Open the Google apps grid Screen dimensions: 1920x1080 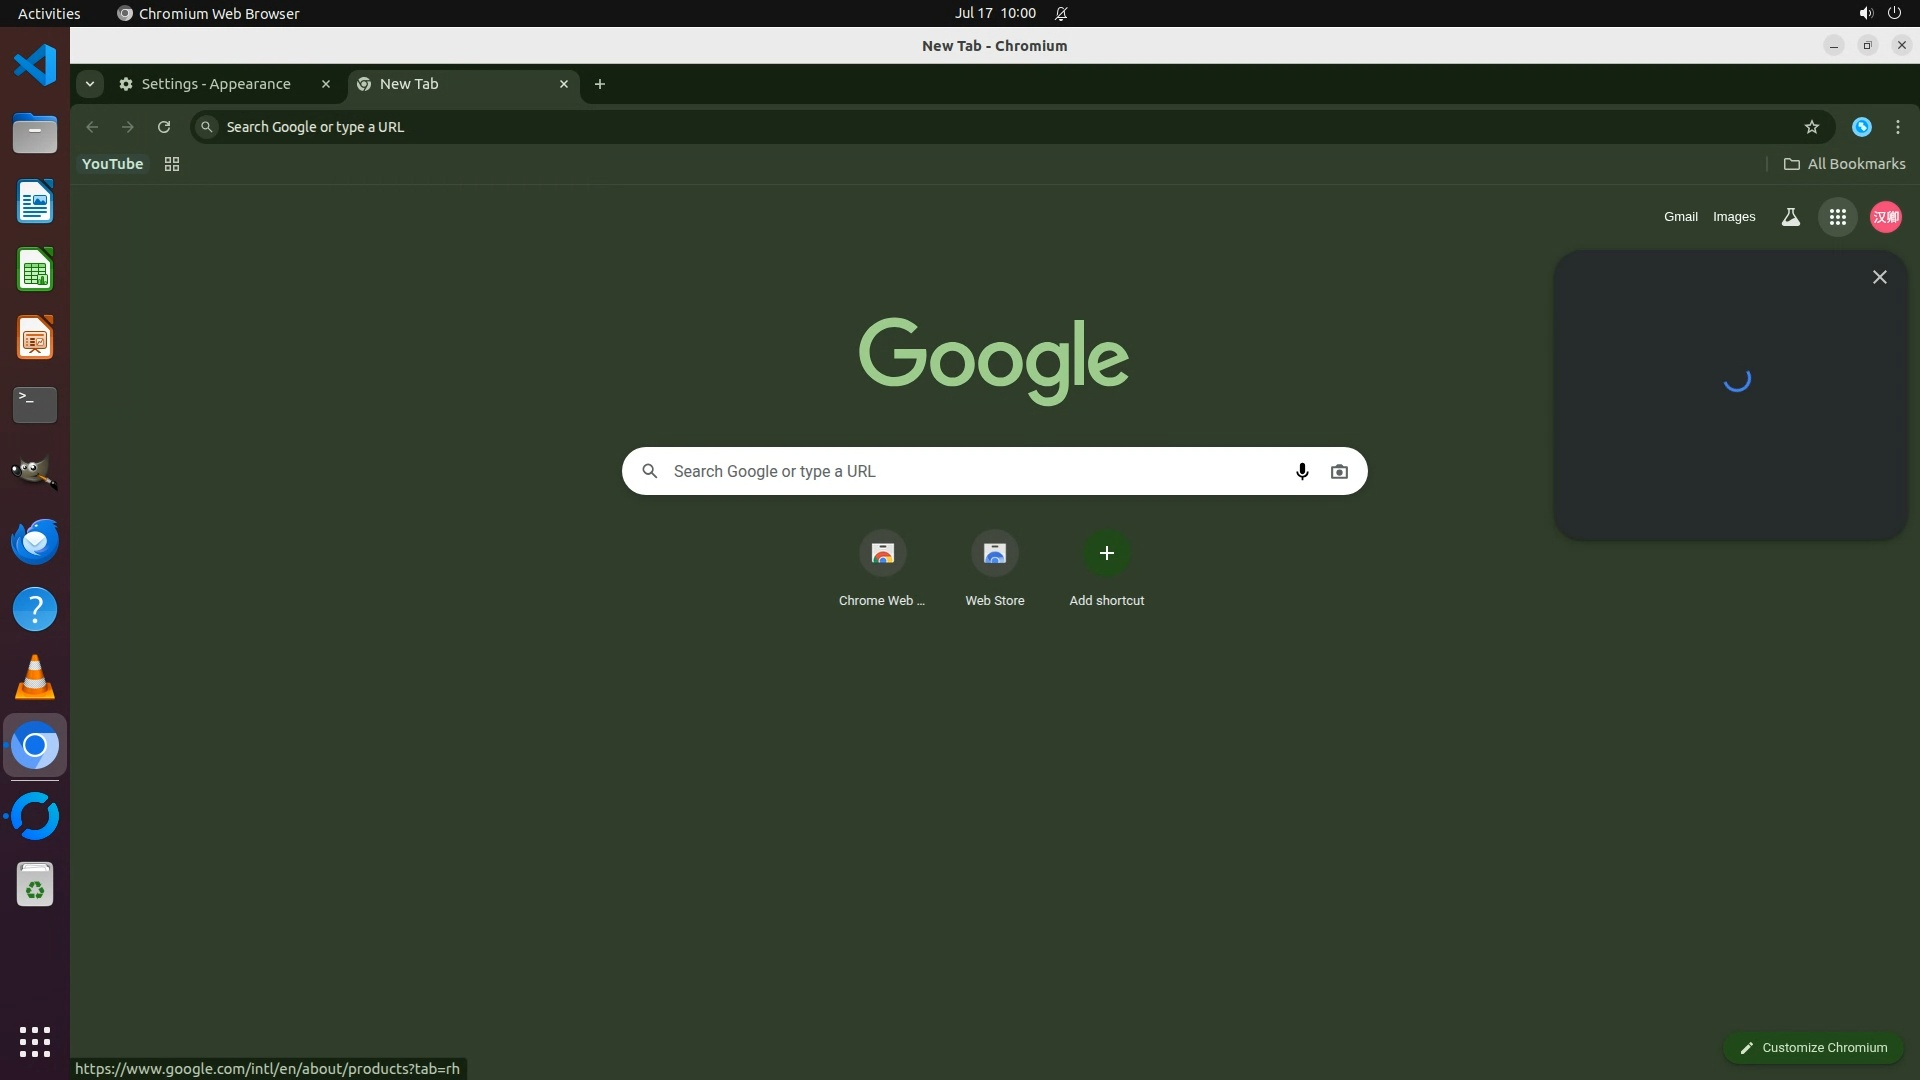coord(1837,217)
